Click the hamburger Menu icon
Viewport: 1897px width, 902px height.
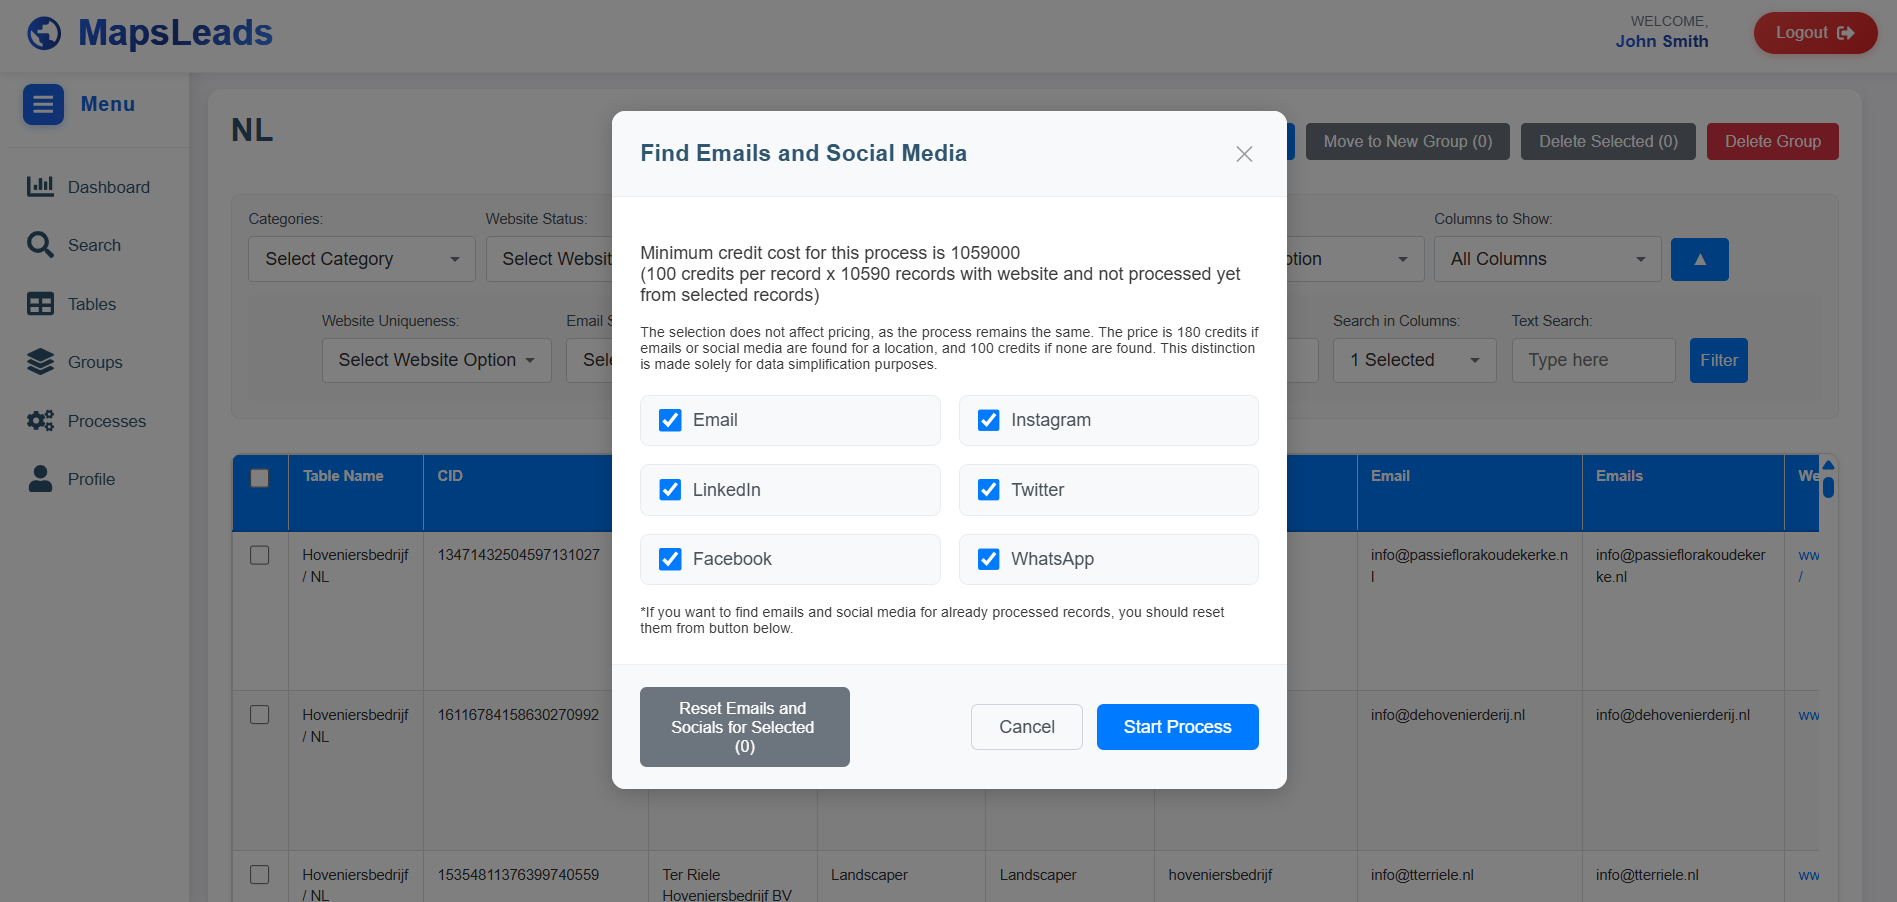coord(43,104)
